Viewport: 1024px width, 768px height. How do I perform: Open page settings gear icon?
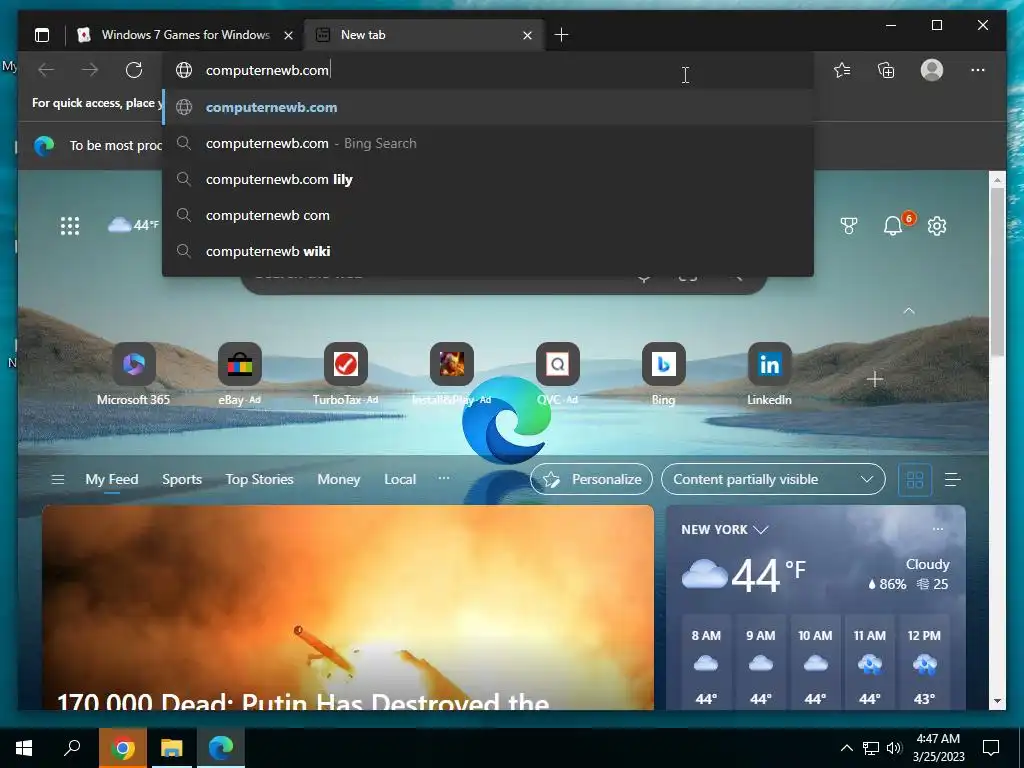tap(937, 226)
